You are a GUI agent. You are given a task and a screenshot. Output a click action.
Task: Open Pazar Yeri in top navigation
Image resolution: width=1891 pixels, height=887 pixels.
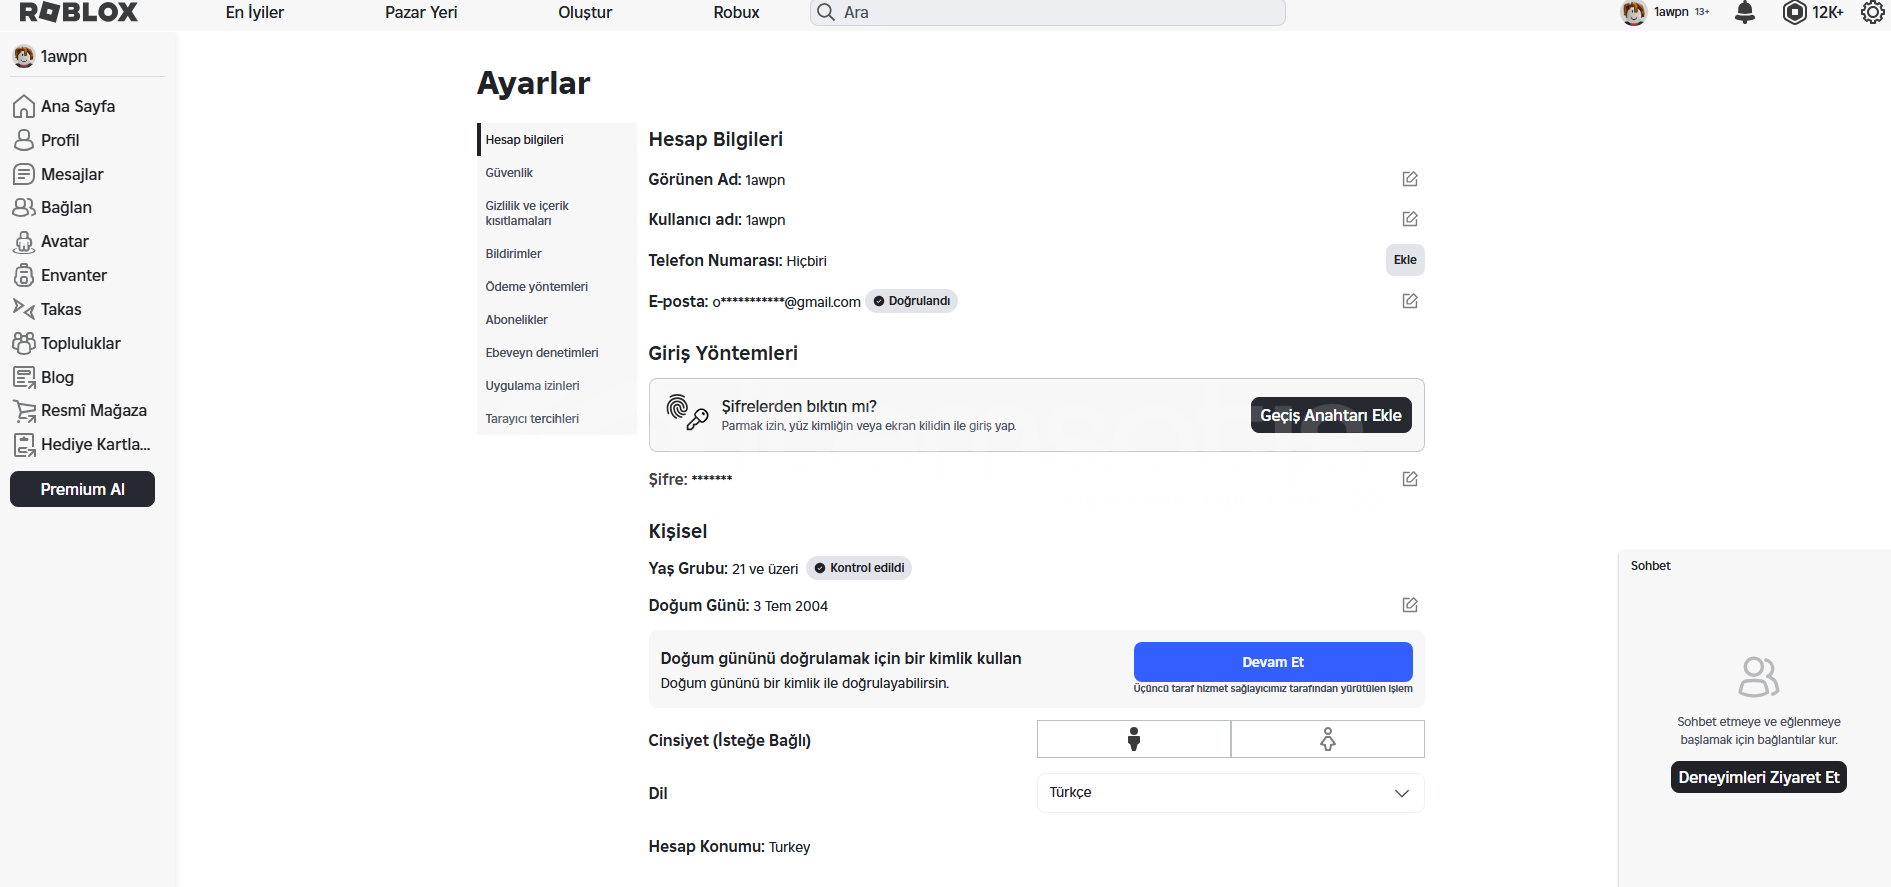pyautogui.click(x=421, y=12)
